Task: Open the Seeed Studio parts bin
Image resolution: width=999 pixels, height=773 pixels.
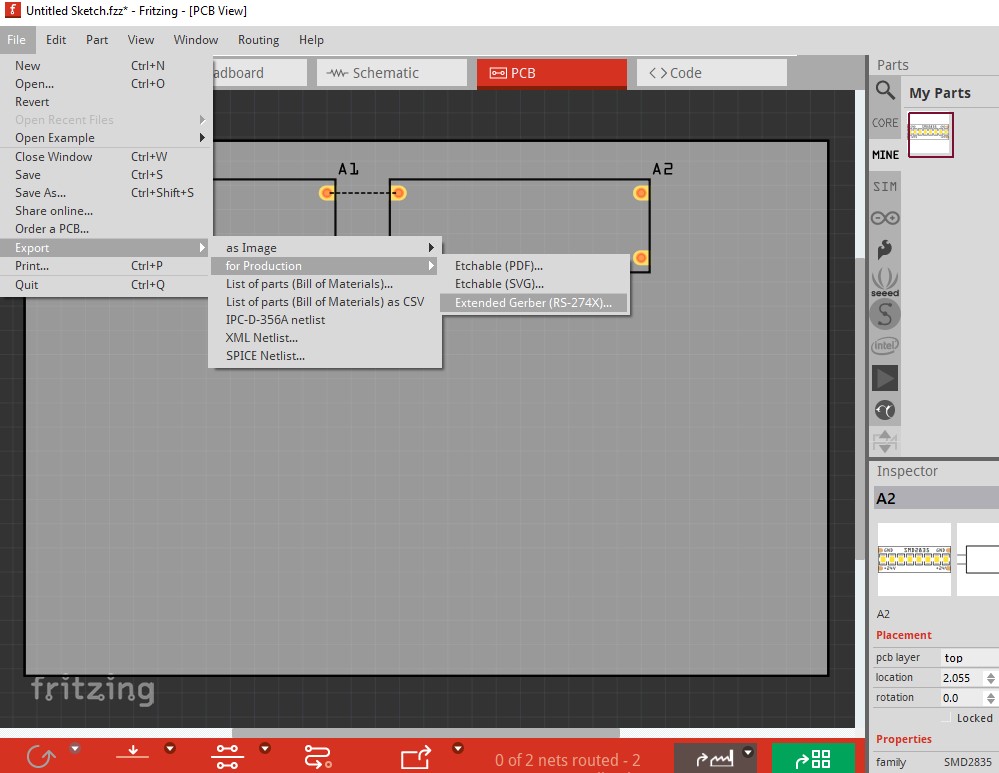Action: [x=885, y=282]
